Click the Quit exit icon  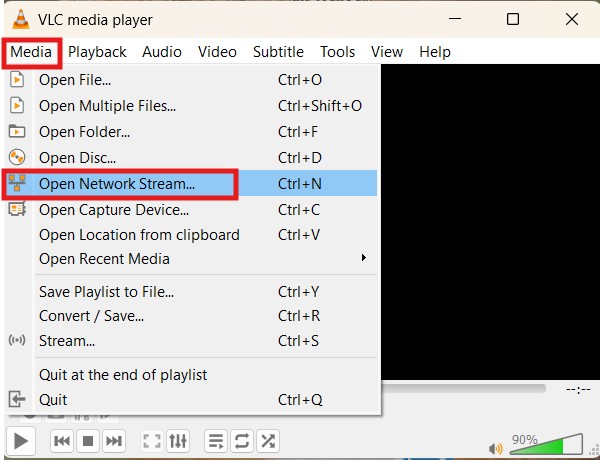(x=17, y=399)
